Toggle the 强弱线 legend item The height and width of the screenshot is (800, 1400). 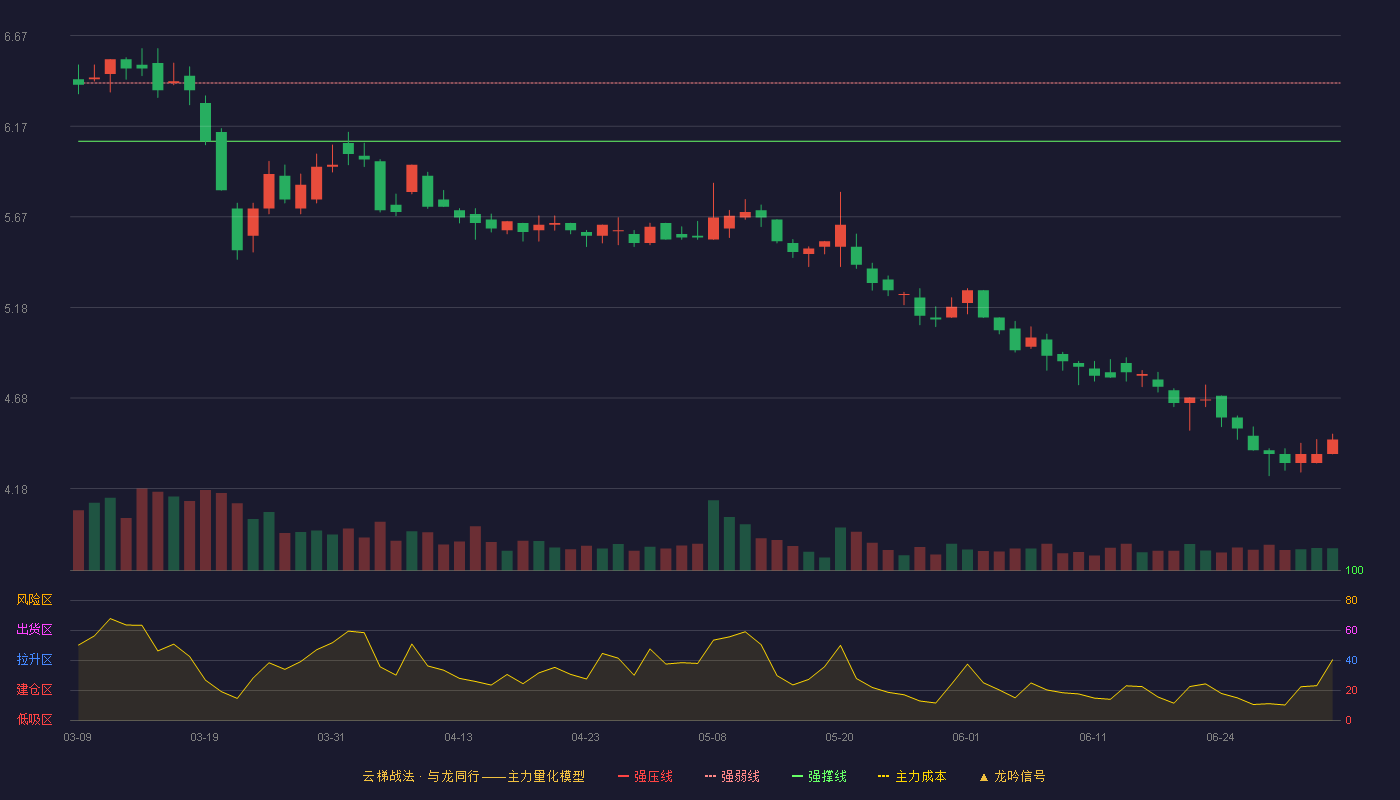[x=732, y=776]
